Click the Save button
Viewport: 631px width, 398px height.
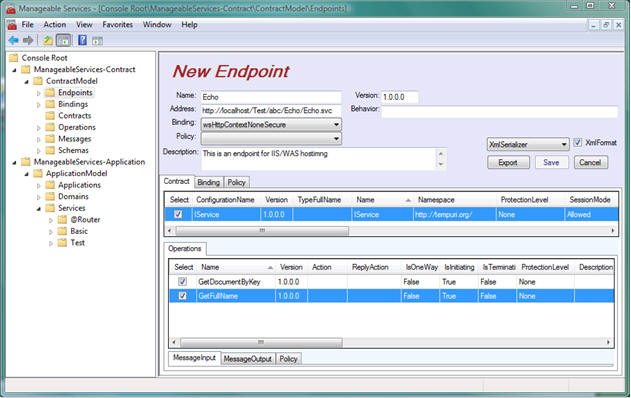click(551, 163)
